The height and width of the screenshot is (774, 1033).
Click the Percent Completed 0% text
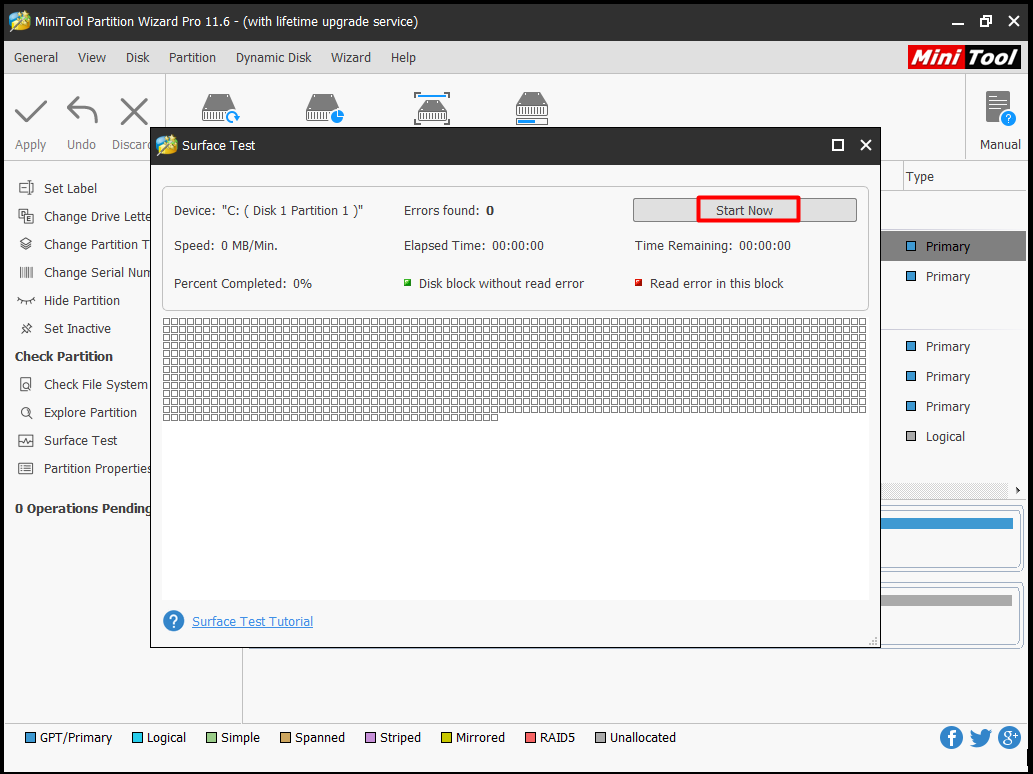243,284
